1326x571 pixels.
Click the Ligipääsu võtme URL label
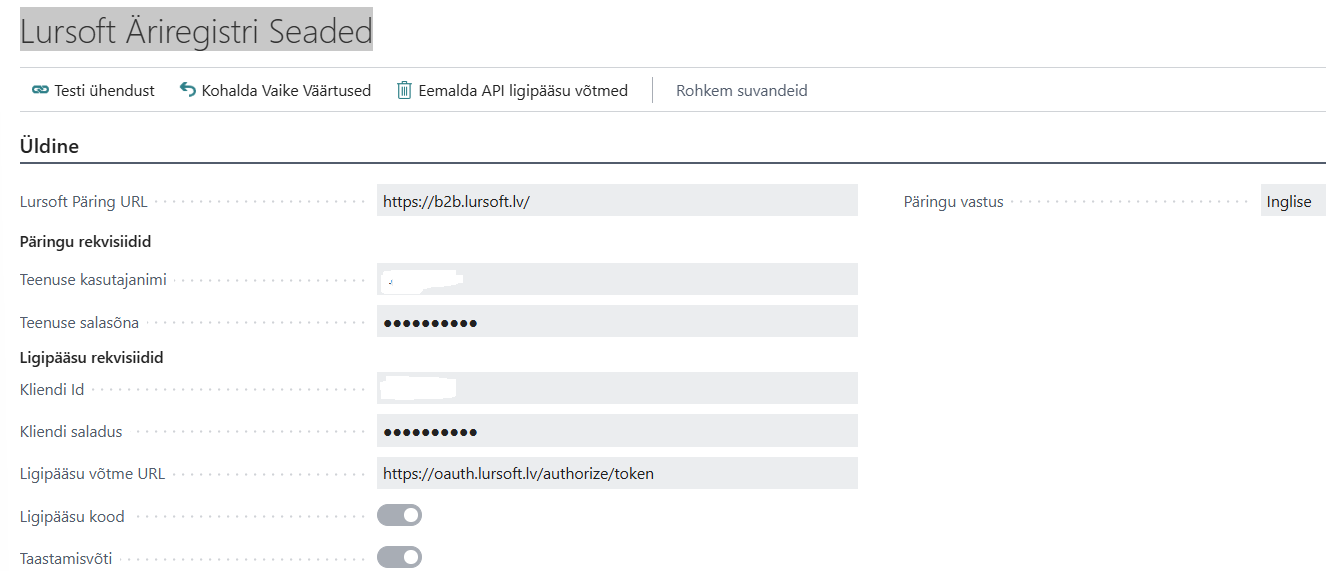tap(92, 473)
